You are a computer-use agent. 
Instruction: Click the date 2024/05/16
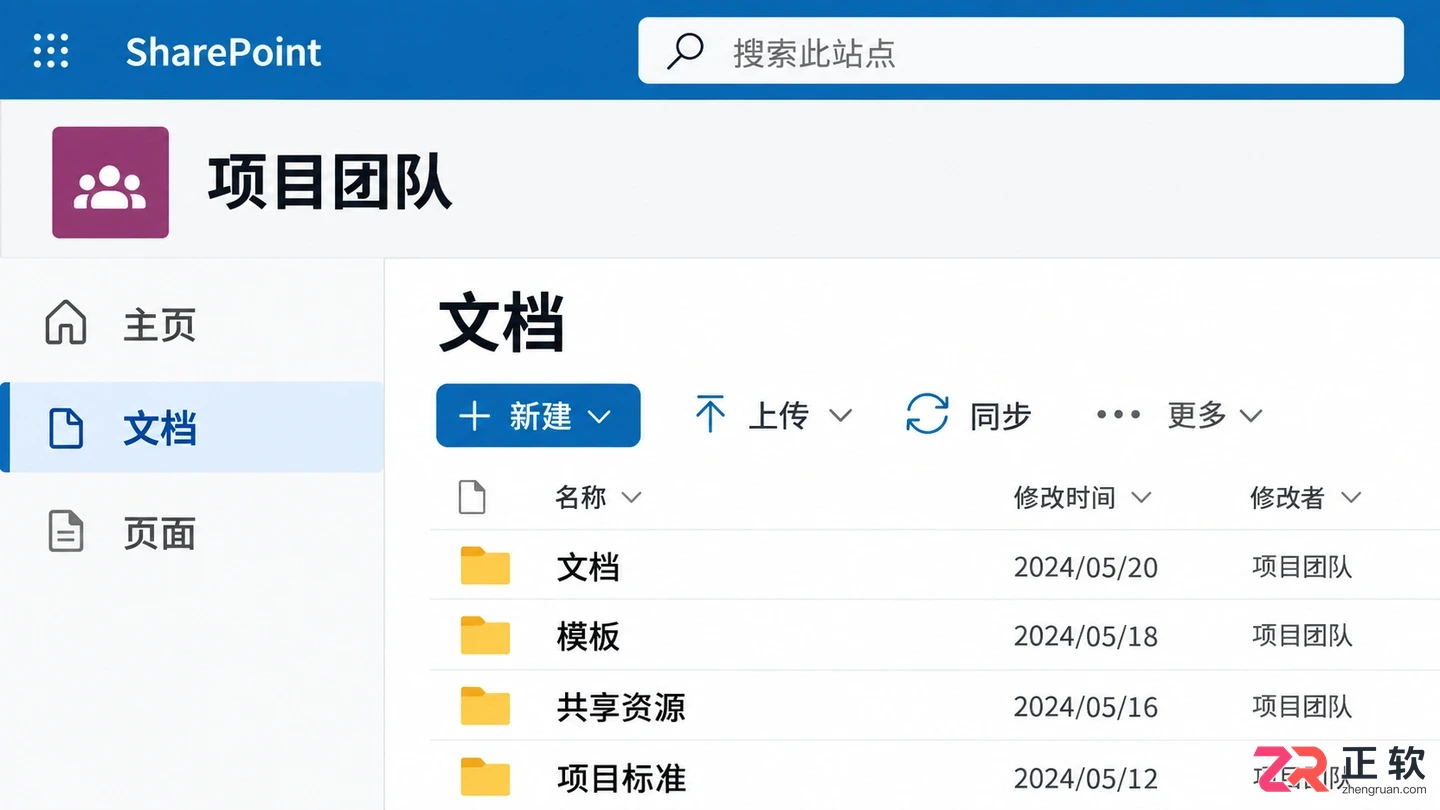click(1086, 707)
